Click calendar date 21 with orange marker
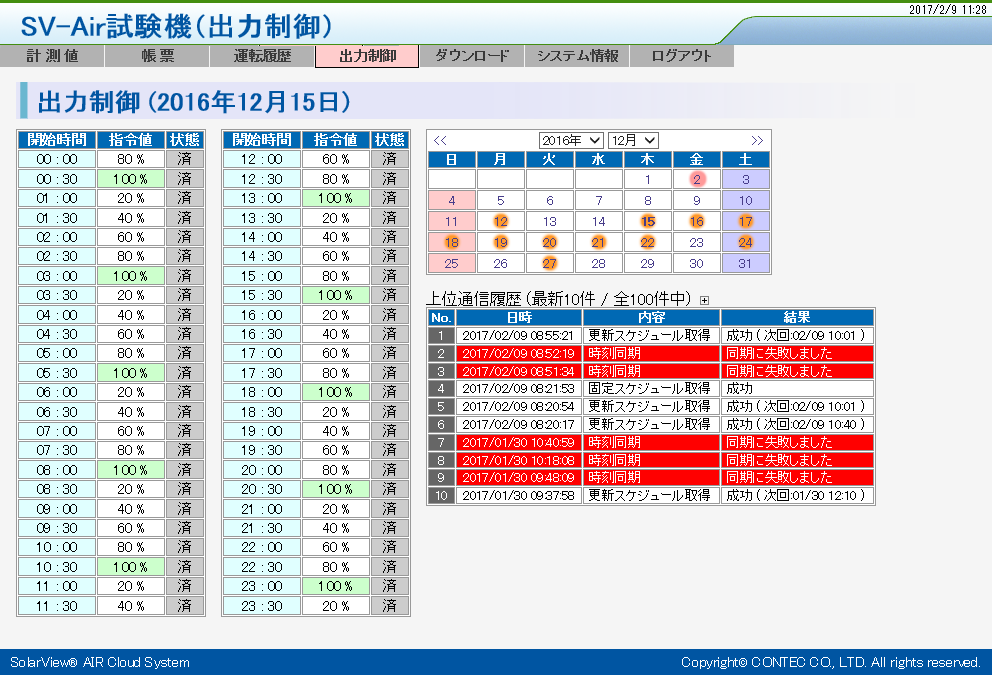Viewport: 992px width, 675px height. [599, 242]
